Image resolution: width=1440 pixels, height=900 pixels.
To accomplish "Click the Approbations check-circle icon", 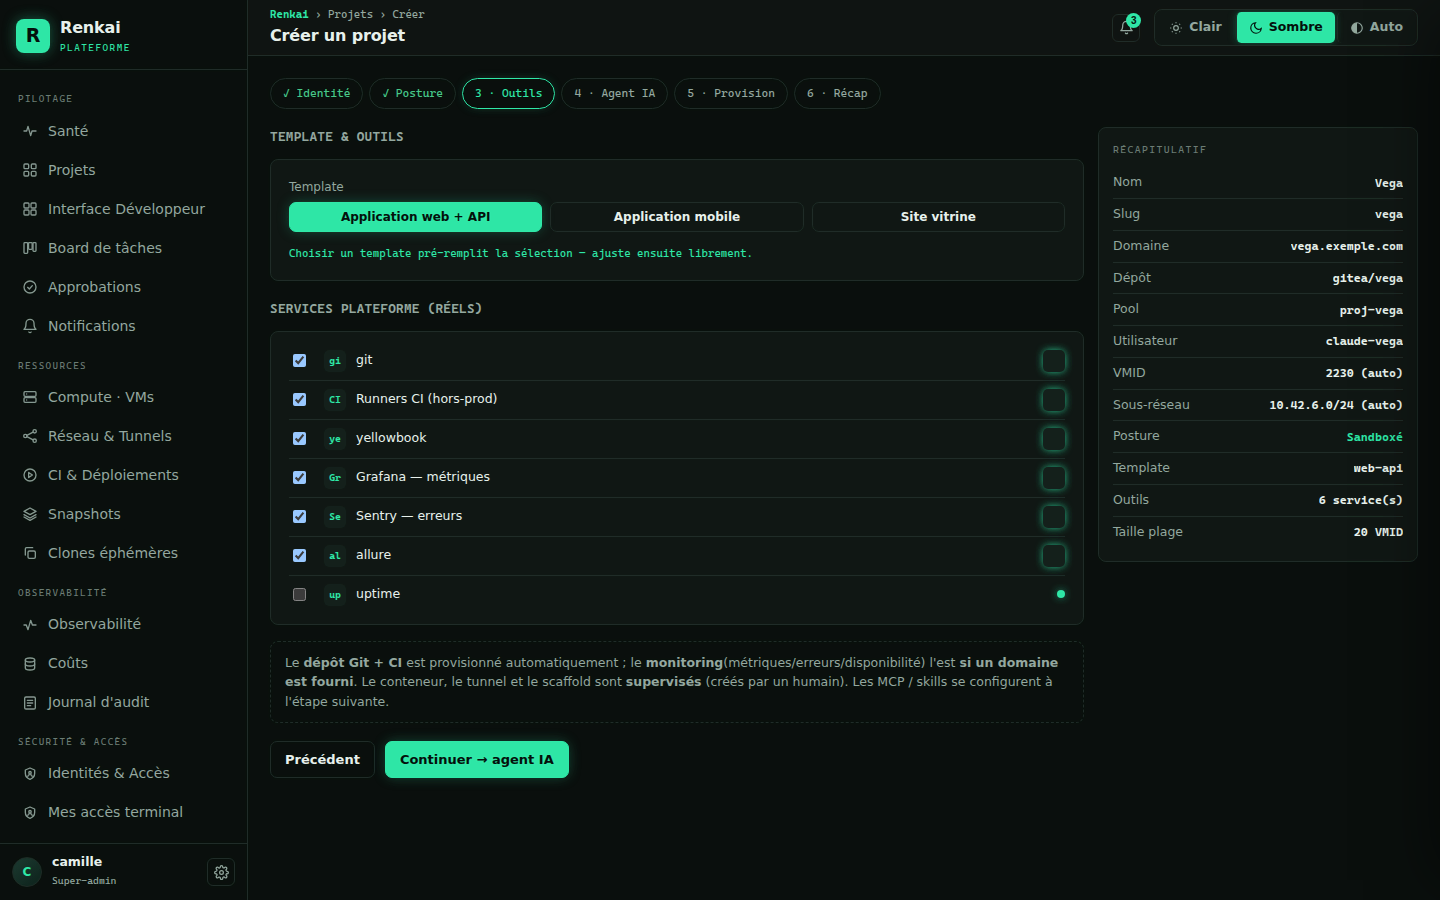I will point(30,287).
